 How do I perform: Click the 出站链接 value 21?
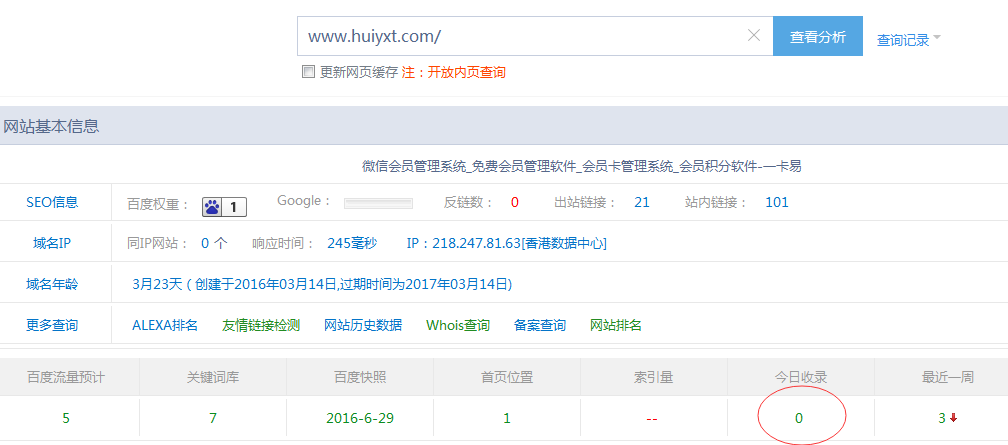point(642,203)
